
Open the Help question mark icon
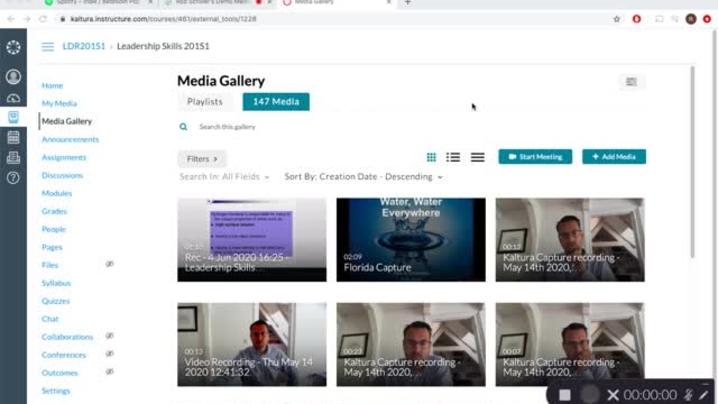click(x=13, y=177)
